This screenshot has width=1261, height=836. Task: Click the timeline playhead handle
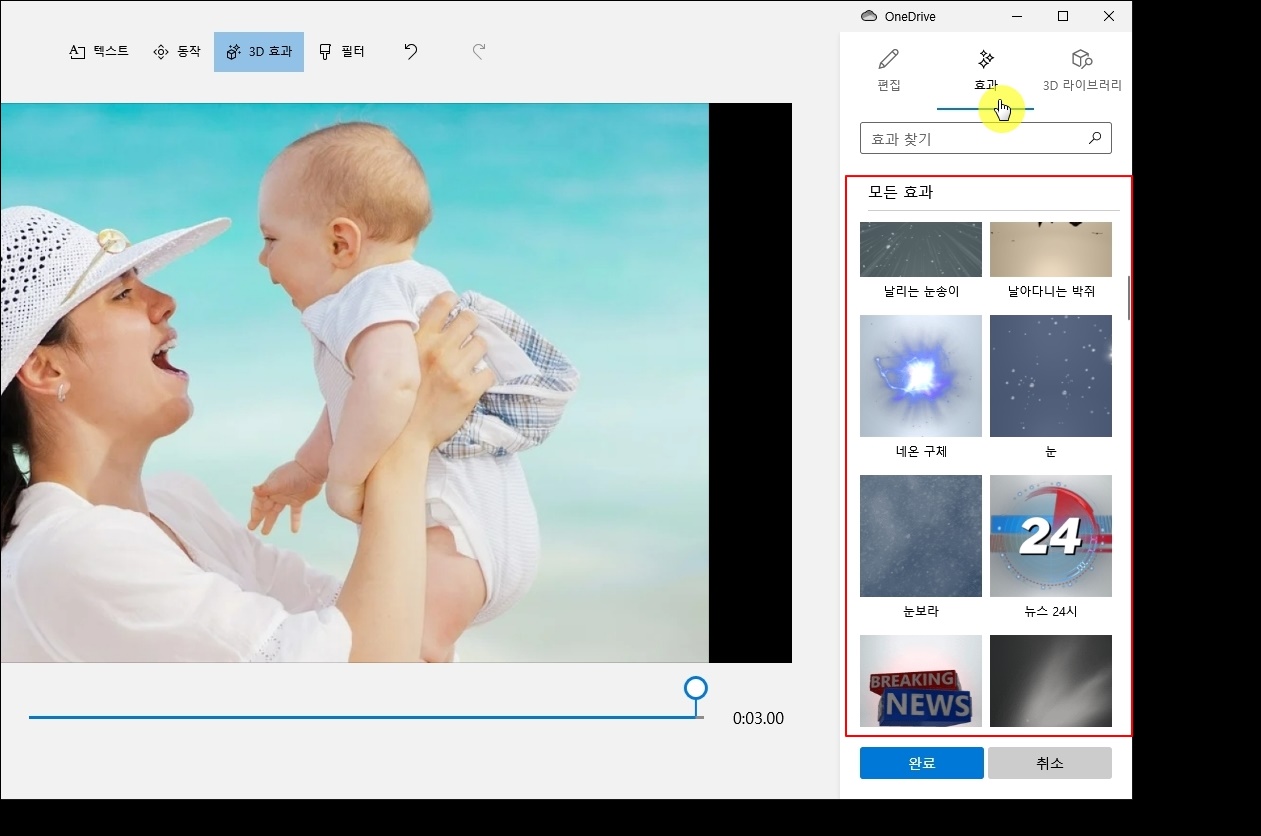[x=696, y=688]
